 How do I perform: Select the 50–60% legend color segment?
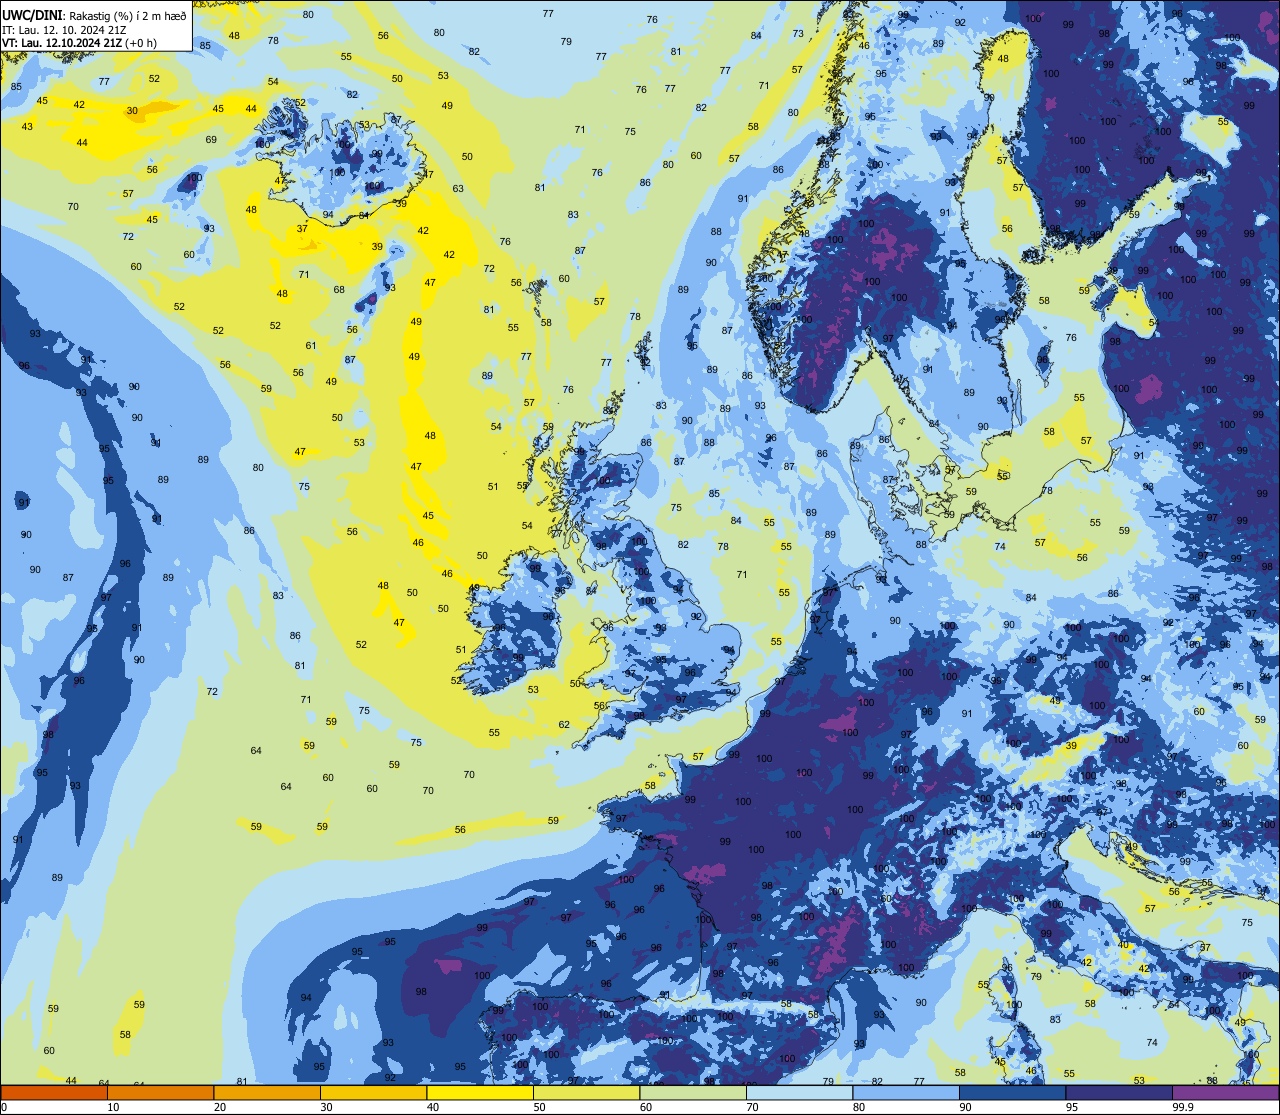(586, 1092)
